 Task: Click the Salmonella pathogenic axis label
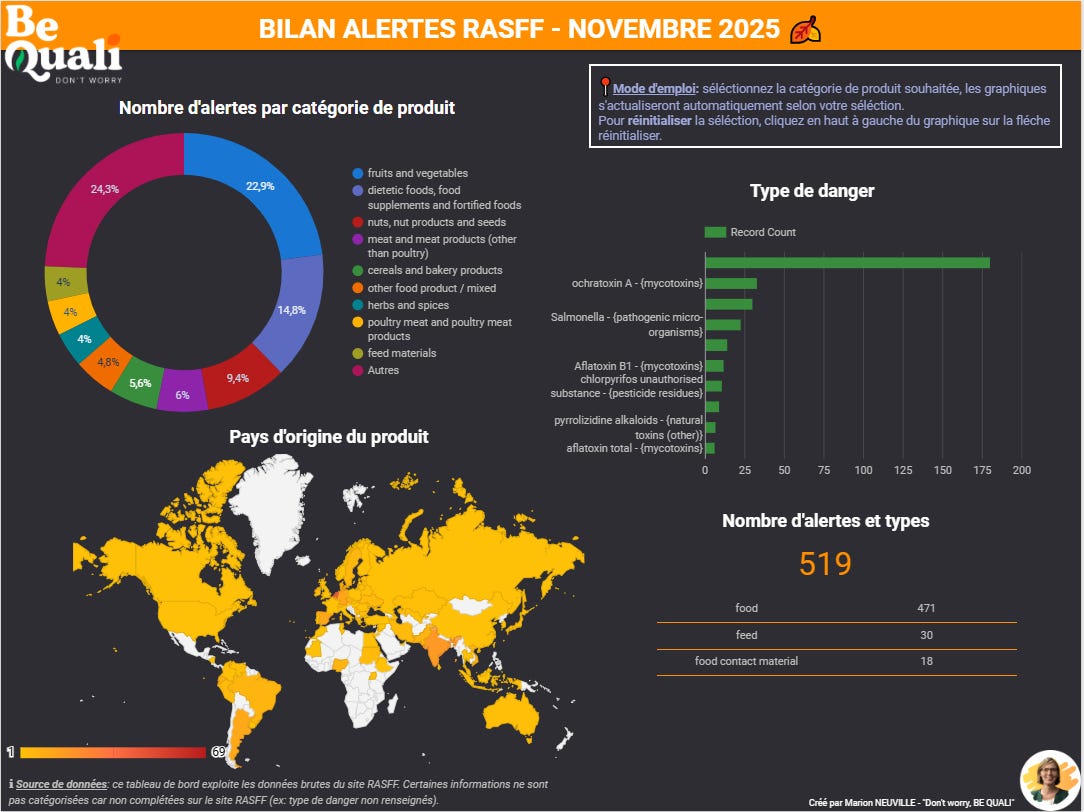coord(626,325)
